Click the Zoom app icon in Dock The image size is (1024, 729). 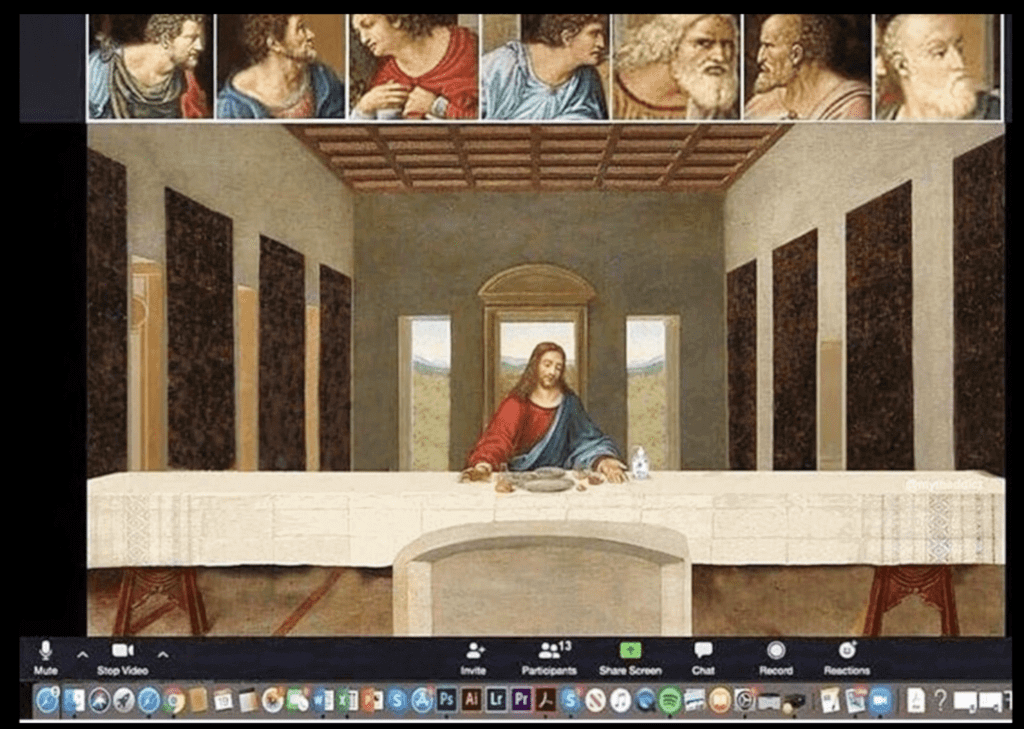point(880,701)
